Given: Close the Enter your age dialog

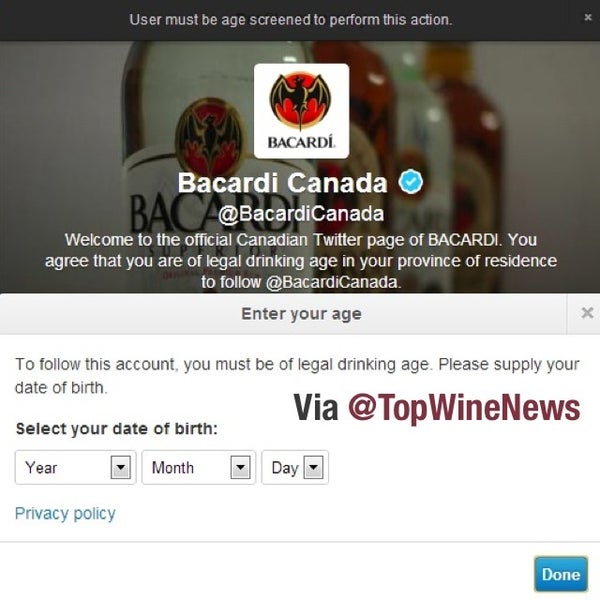Looking at the screenshot, I should (x=587, y=313).
